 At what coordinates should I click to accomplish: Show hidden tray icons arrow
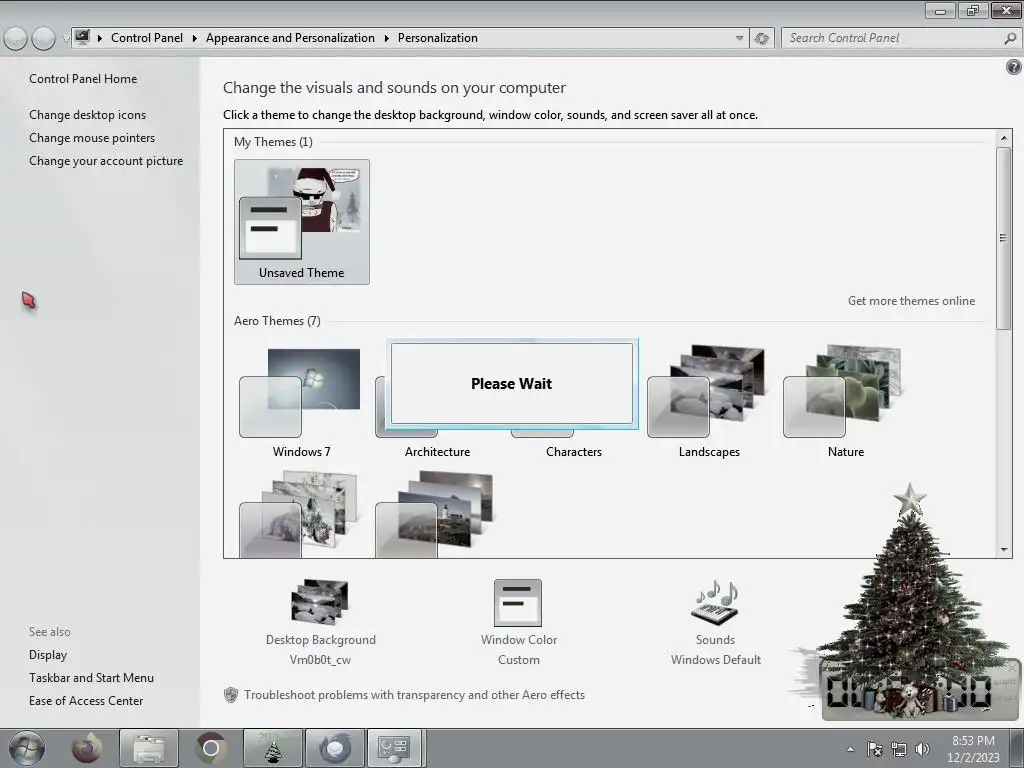point(850,749)
